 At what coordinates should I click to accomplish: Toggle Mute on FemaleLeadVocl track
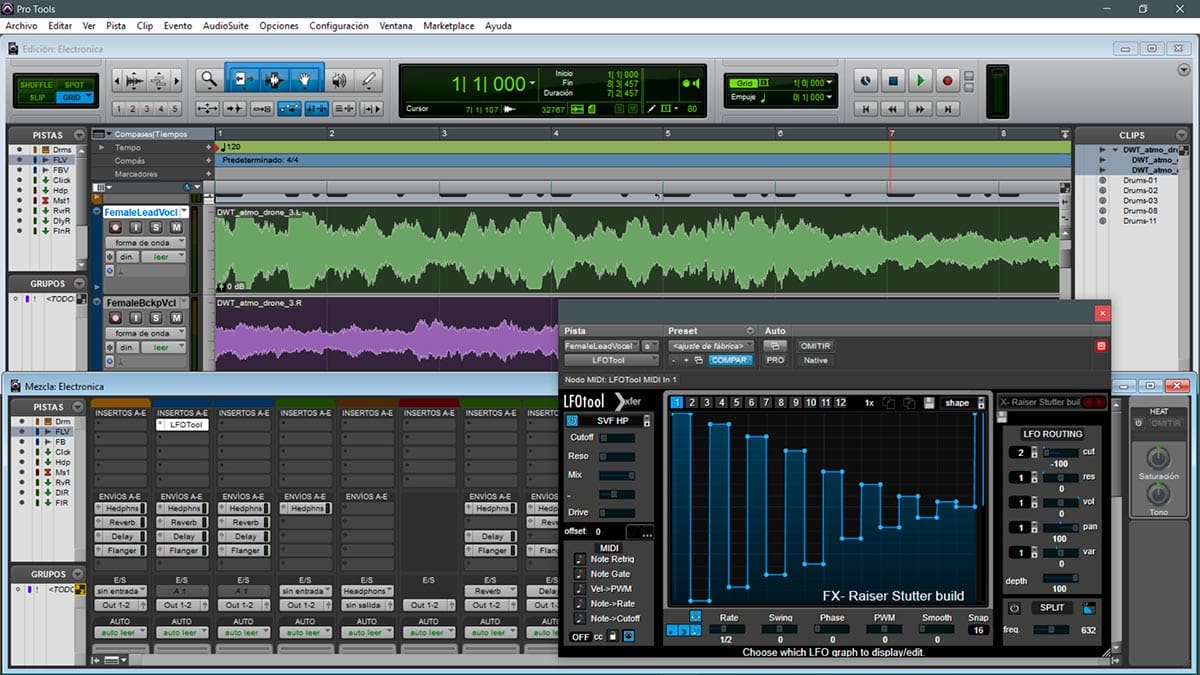pos(177,228)
